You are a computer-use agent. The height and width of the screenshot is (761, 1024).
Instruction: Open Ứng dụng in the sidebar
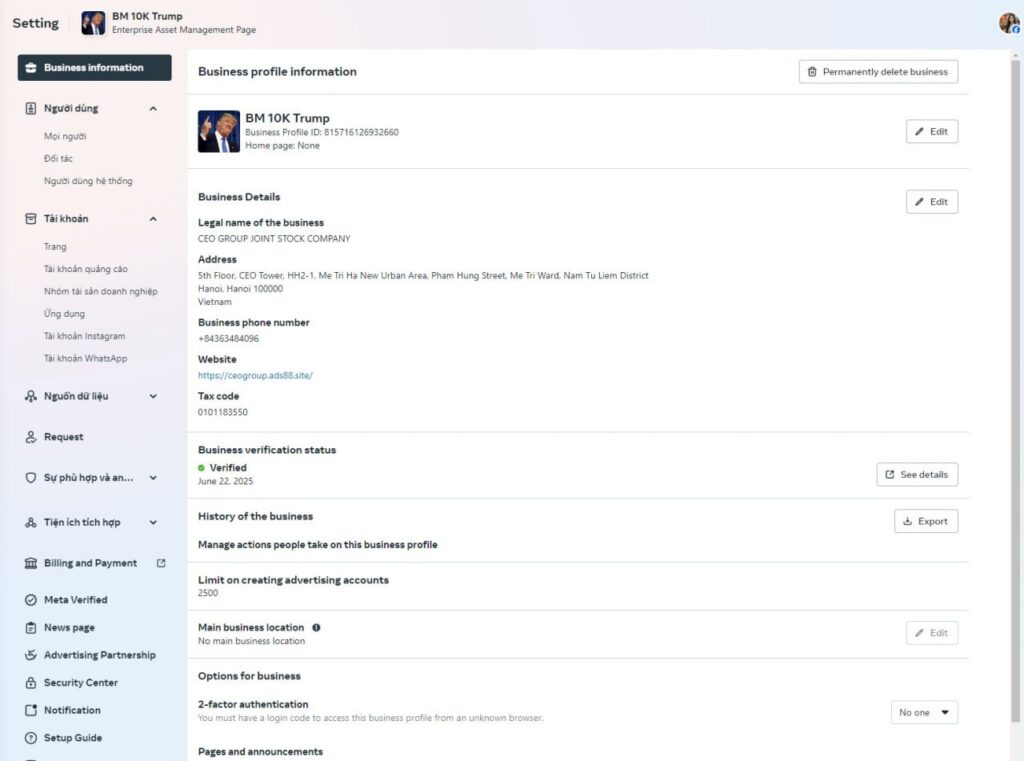(64, 314)
